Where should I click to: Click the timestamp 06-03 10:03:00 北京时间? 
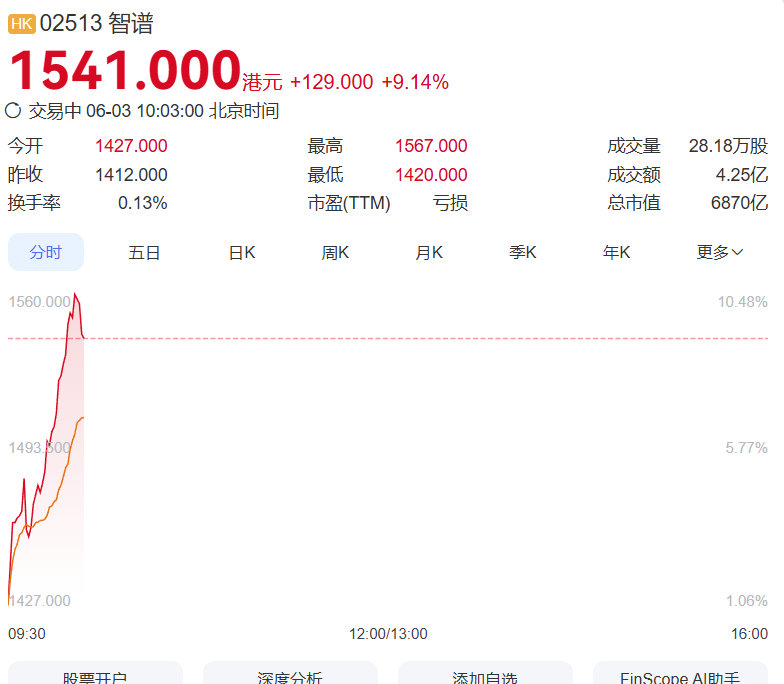pos(182,111)
